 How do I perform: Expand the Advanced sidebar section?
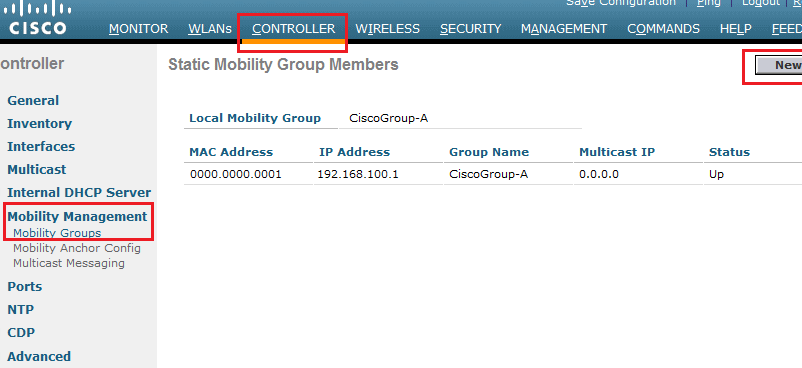(x=39, y=356)
